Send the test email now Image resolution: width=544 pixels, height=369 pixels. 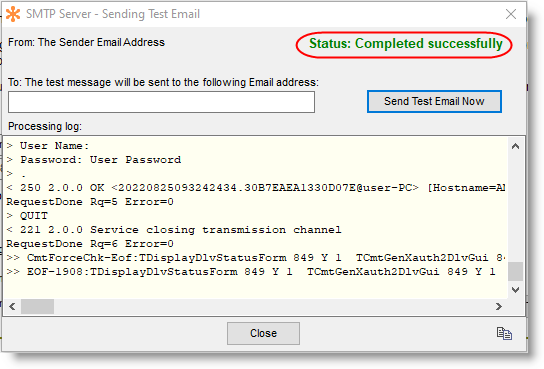[x=434, y=101]
